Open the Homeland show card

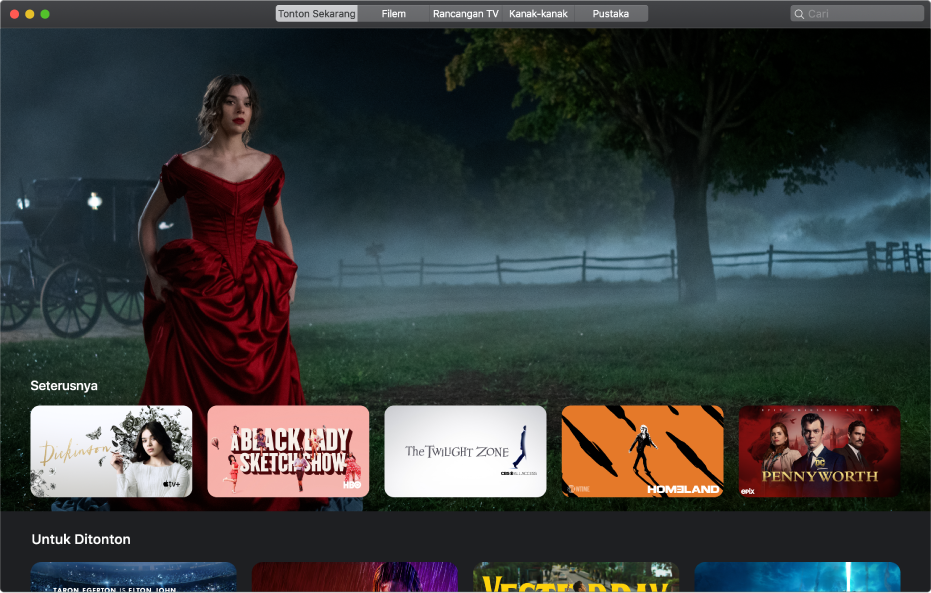(x=642, y=451)
